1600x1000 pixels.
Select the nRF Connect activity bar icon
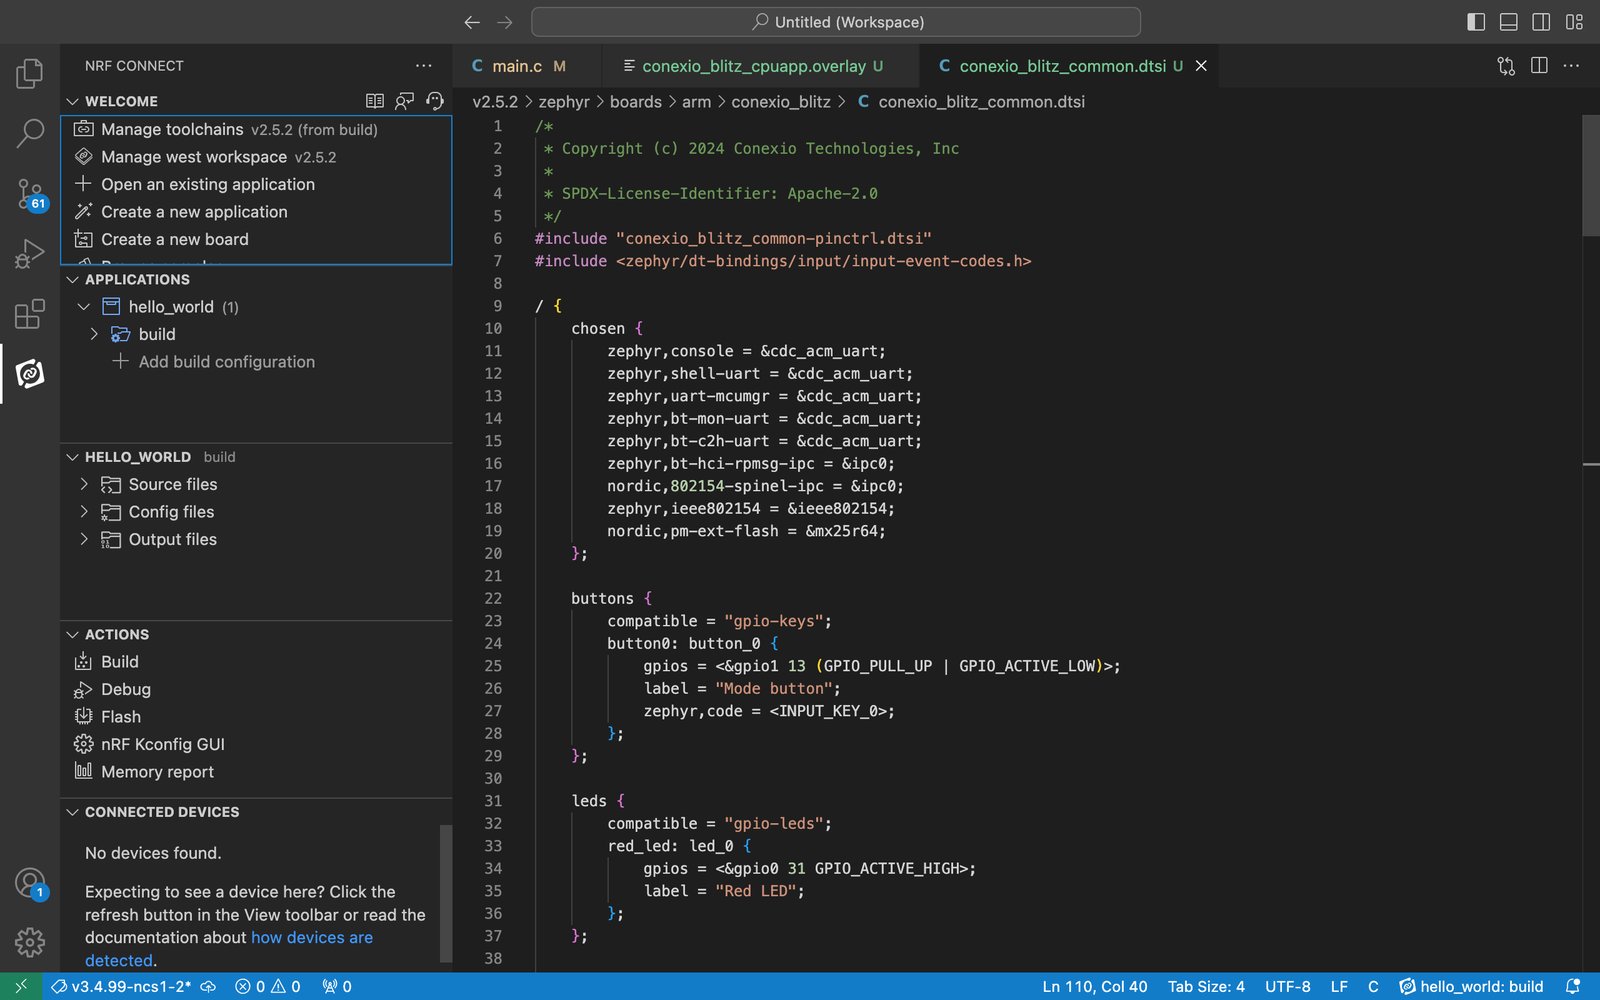click(x=30, y=373)
